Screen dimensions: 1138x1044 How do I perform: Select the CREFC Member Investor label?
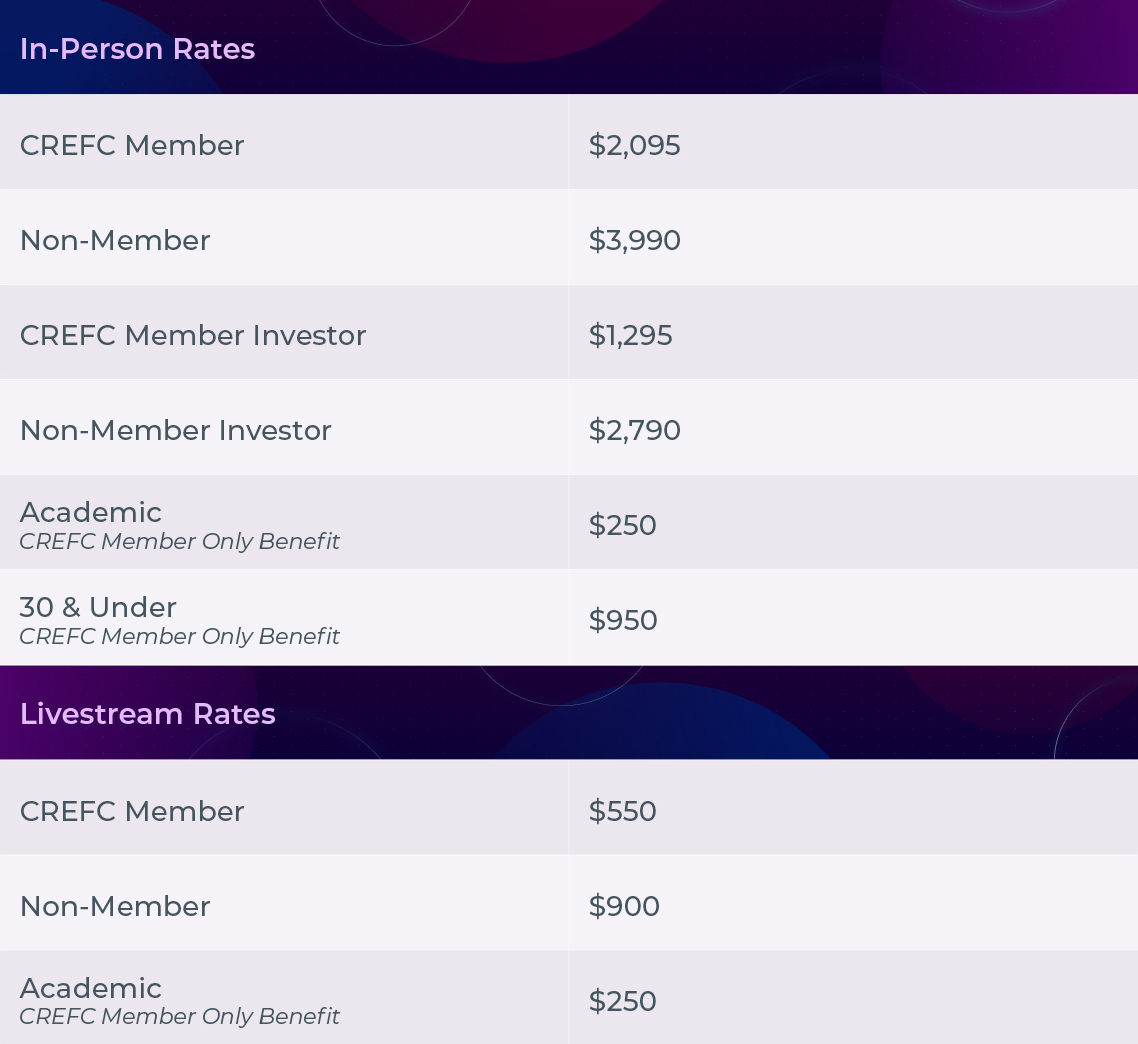pyautogui.click(x=193, y=335)
